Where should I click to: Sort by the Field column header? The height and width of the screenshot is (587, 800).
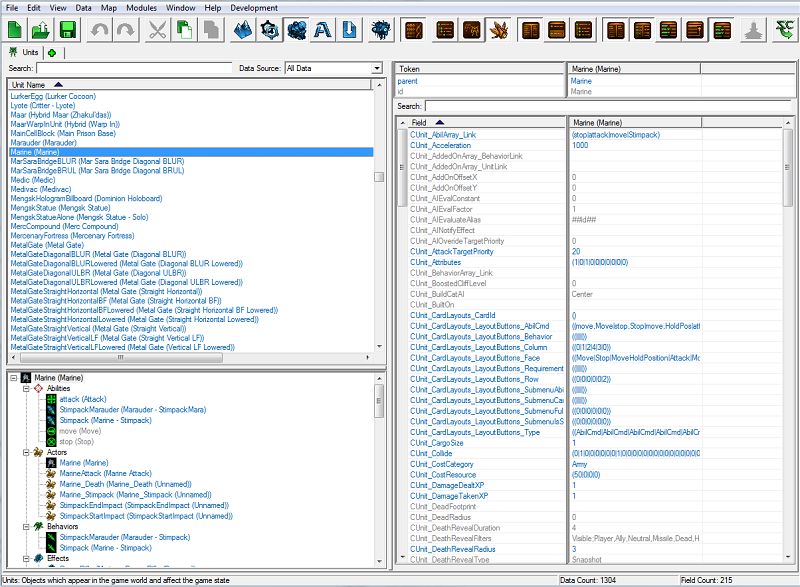tap(485, 122)
